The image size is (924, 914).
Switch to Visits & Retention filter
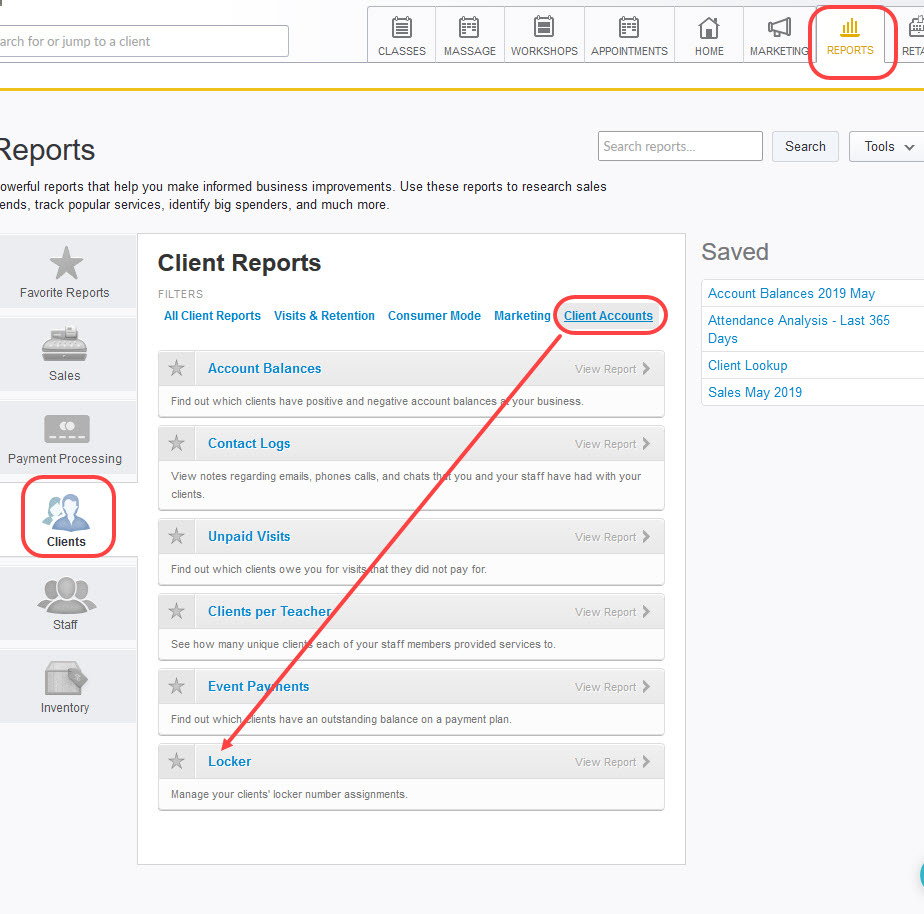coord(324,316)
